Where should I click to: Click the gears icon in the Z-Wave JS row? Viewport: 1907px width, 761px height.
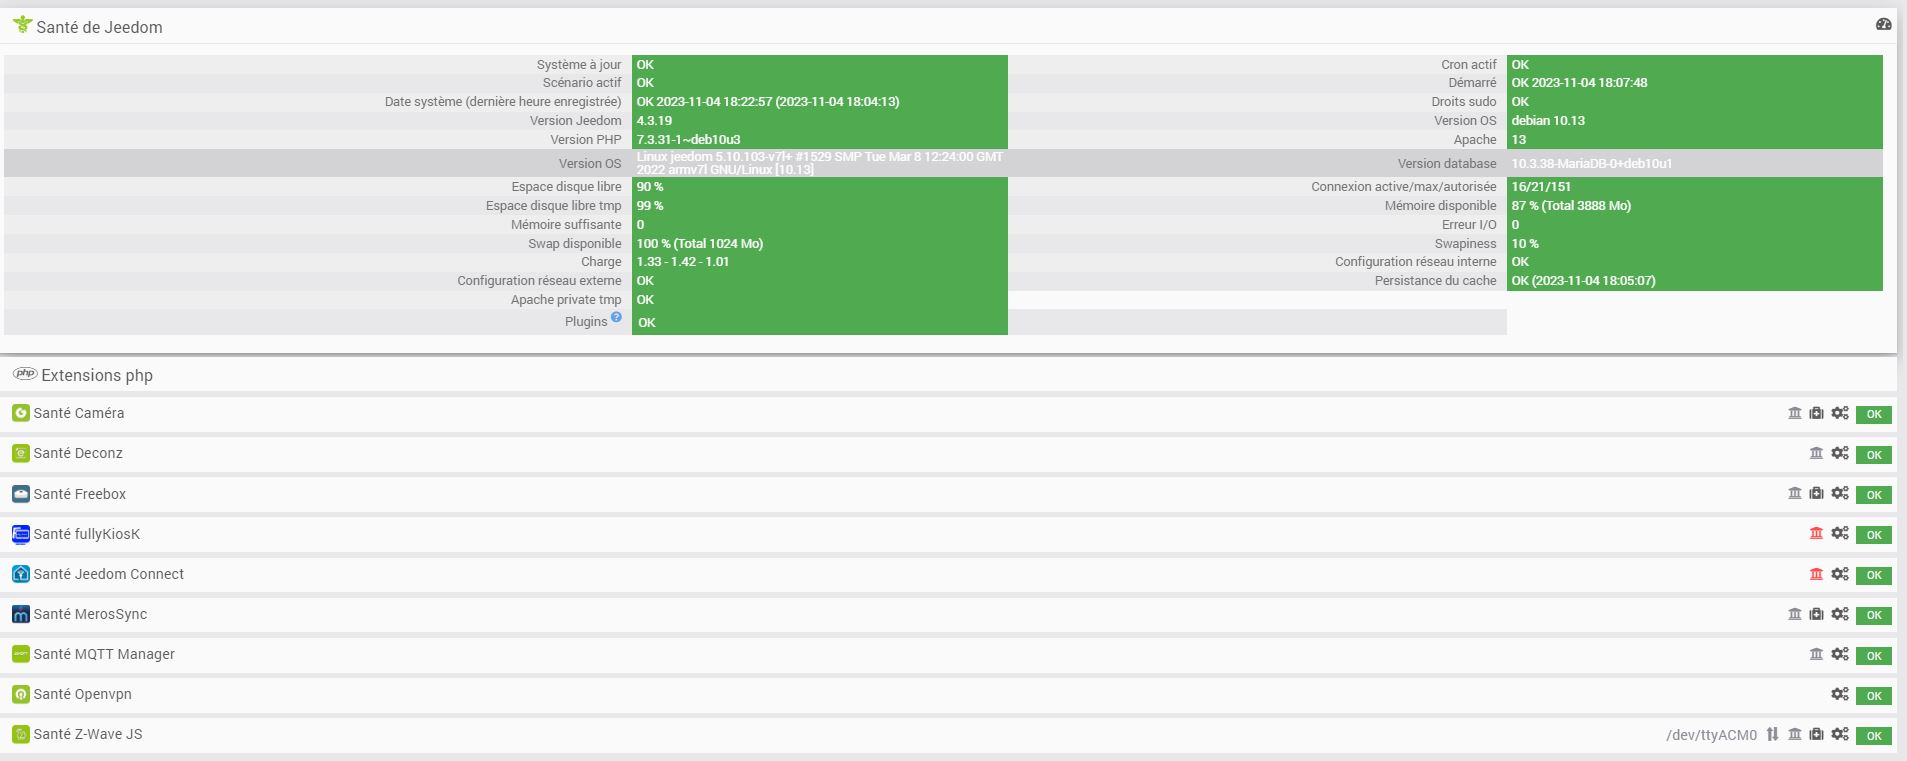click(1840, 734)
